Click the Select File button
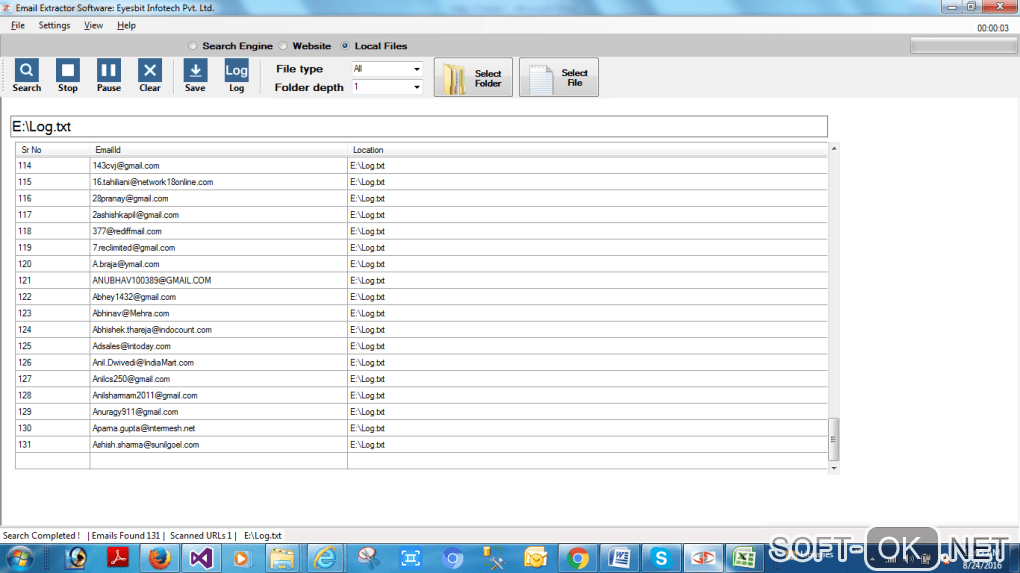 click(x=558, y=78)
